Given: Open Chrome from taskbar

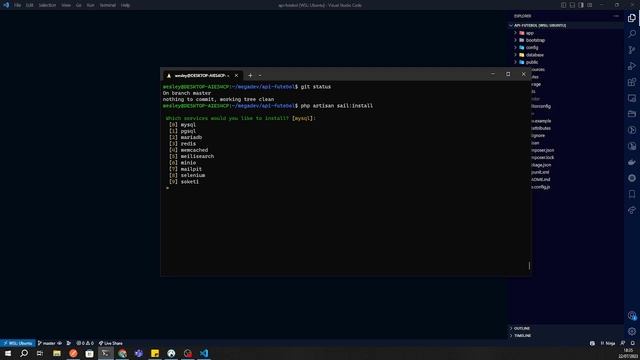Looking at the screenshot, I should (x=122, y=353).
